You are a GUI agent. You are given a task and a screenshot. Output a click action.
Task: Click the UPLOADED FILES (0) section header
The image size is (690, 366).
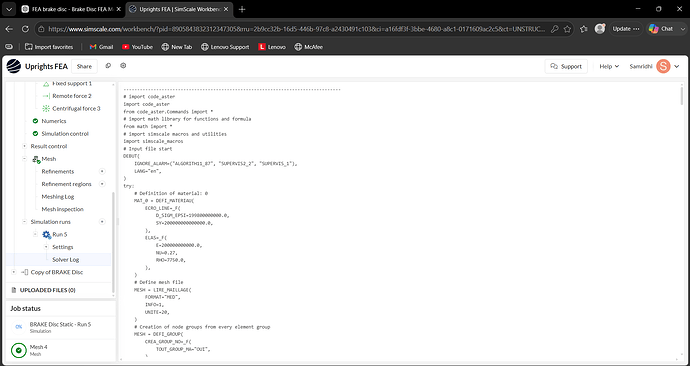click(48, 290)
